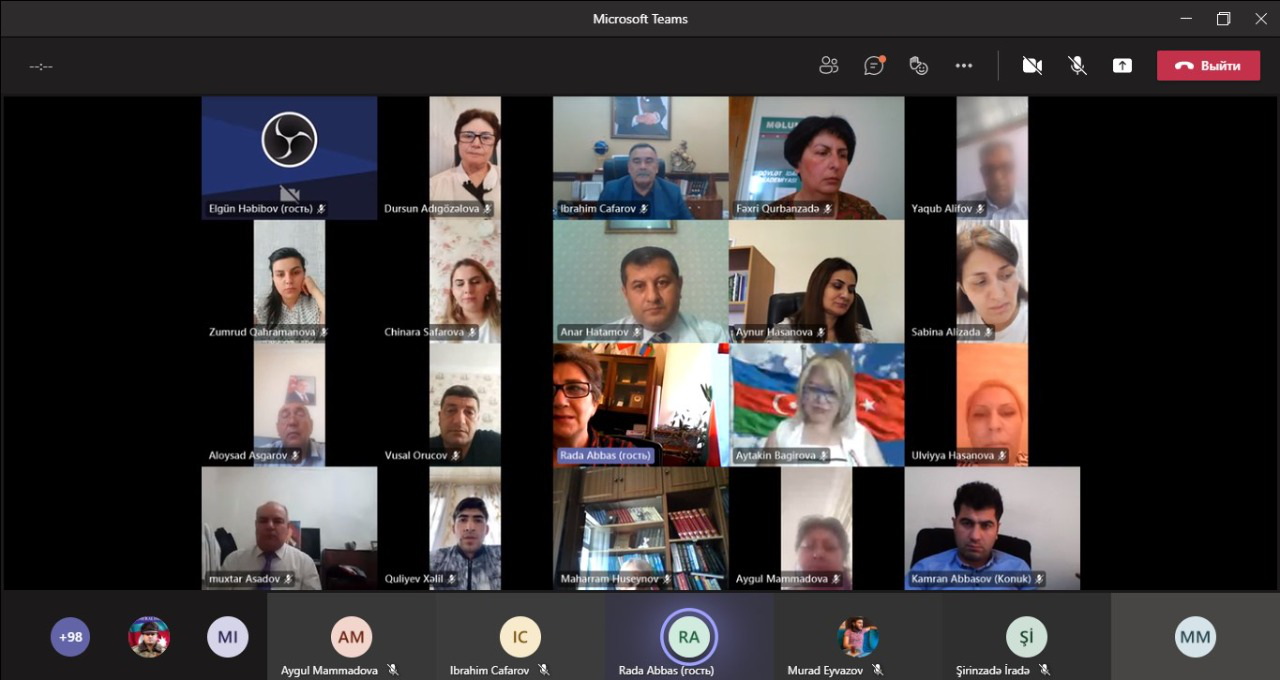The image size is (1280, 680).
Task: Click the OBS logo in Elgün Həbibov's tile
Action: pyautogui.click(x=289, y=139)
